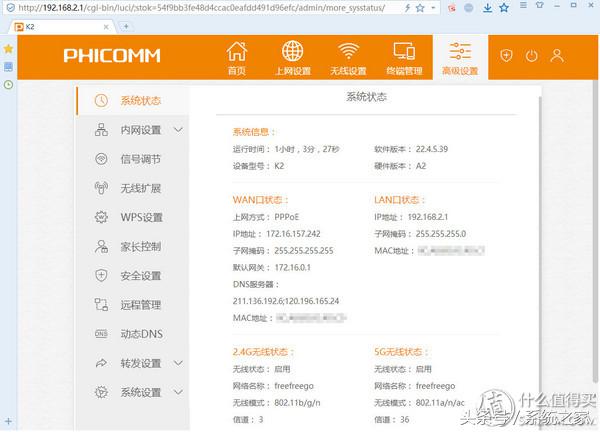Open a new browser tab with plus button

click(126, 26)
